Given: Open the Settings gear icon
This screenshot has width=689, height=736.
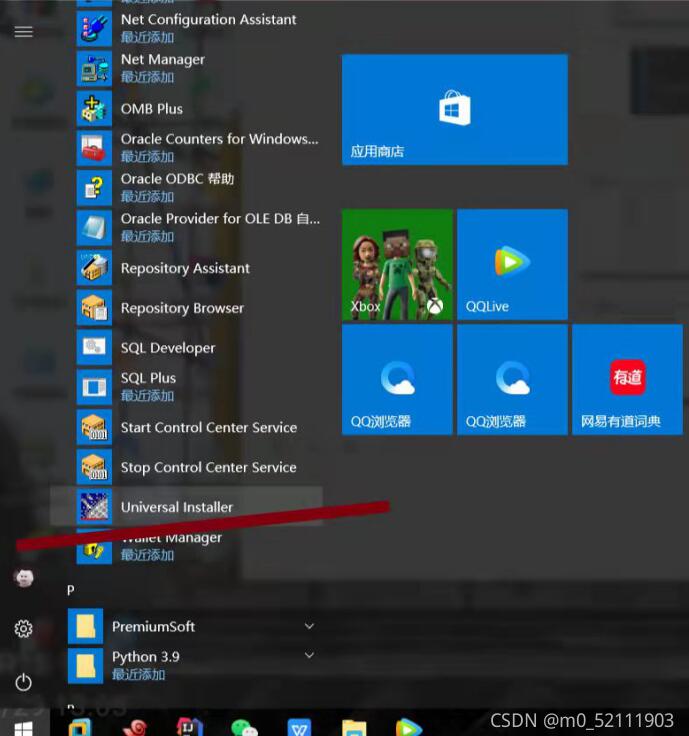Looking at the screenshot, I should (x=23, y=629).
